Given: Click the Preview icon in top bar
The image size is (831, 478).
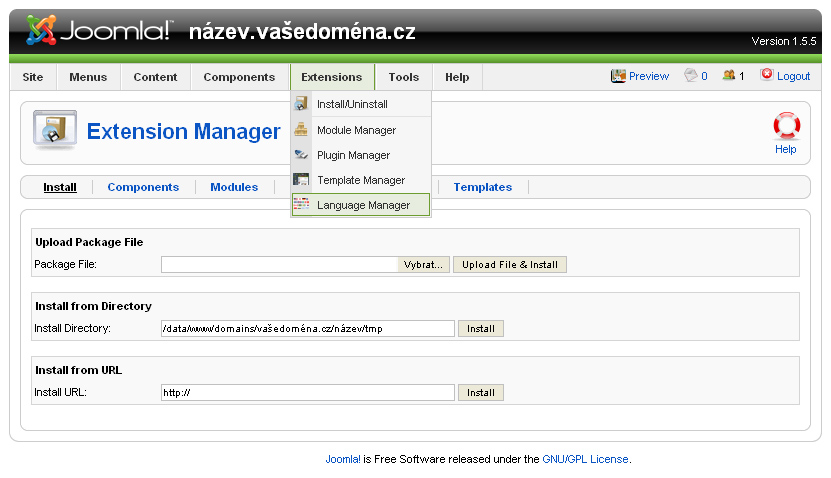Looking at the screenshot, I should pyautogui.click(x=618, y=76).
